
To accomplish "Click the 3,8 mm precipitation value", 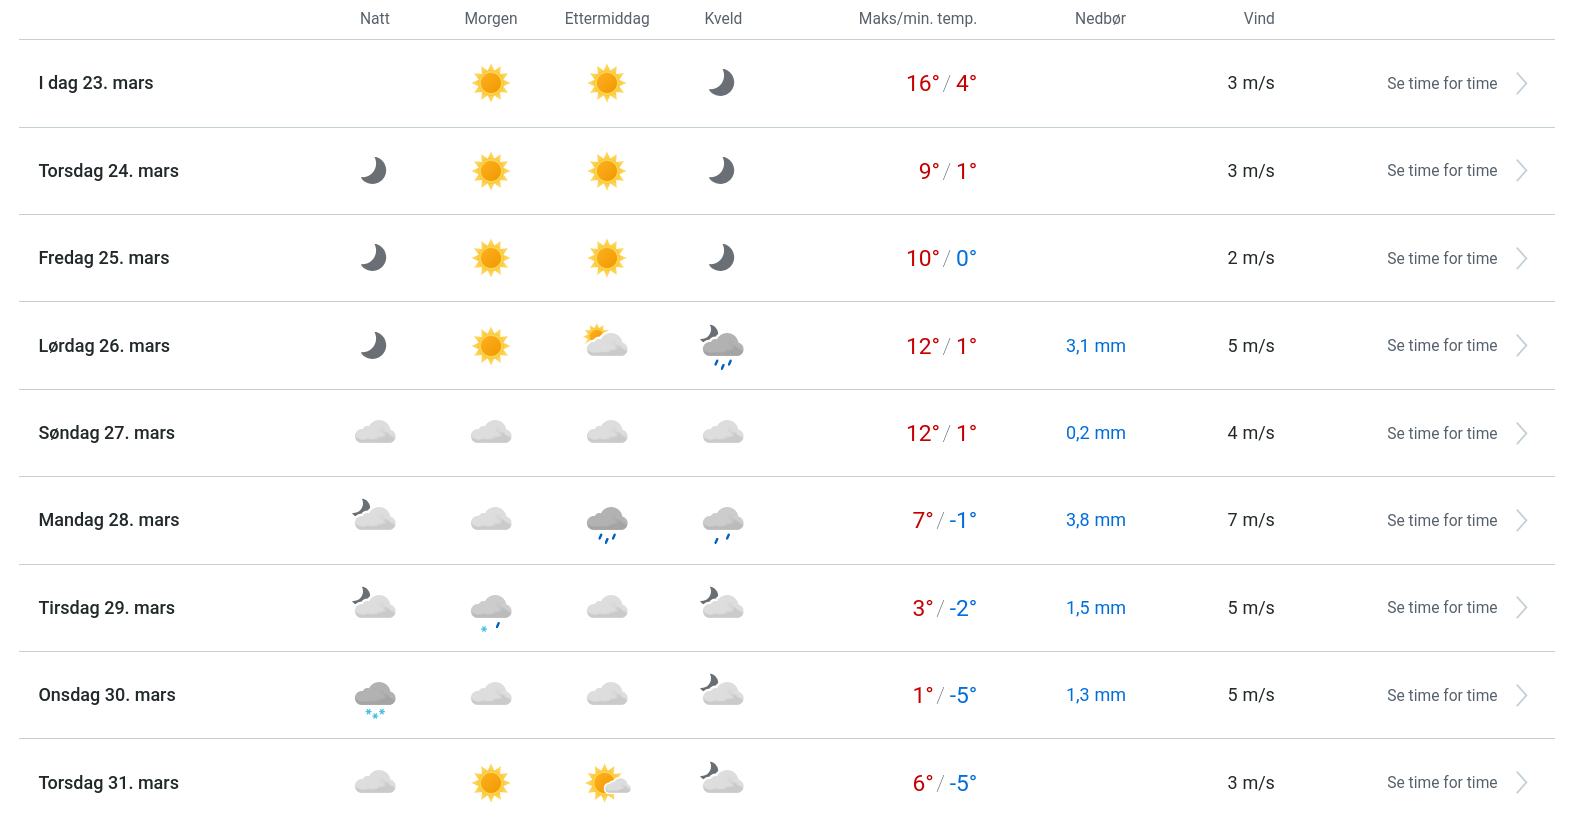I will pyautogui.click(x=1095, y=520).
